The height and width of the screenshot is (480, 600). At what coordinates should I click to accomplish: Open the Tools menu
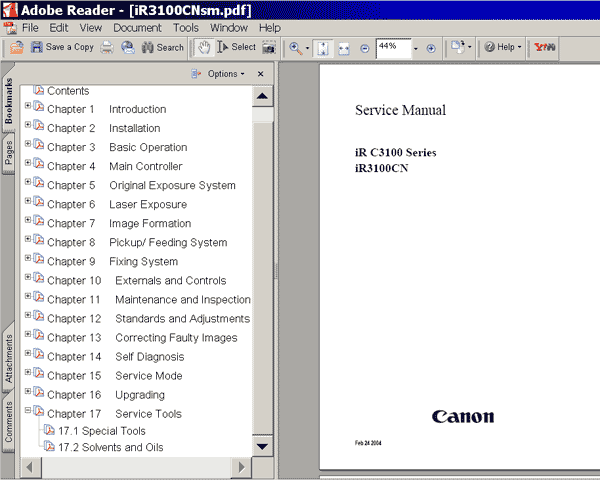[x=186, y=28]
